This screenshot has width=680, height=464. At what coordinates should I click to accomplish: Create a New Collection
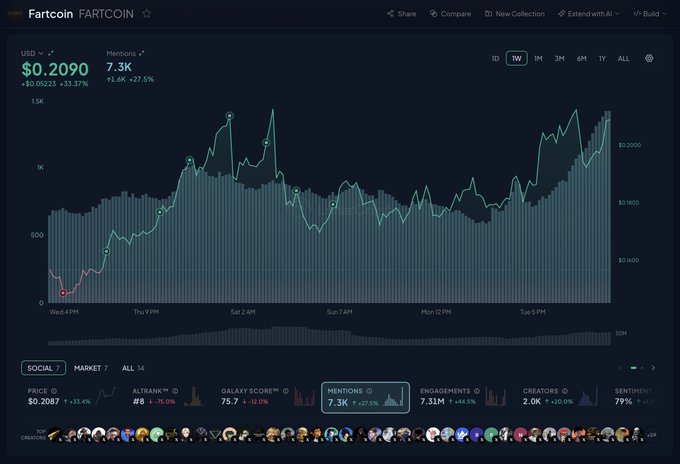click(x=515, y=13)
